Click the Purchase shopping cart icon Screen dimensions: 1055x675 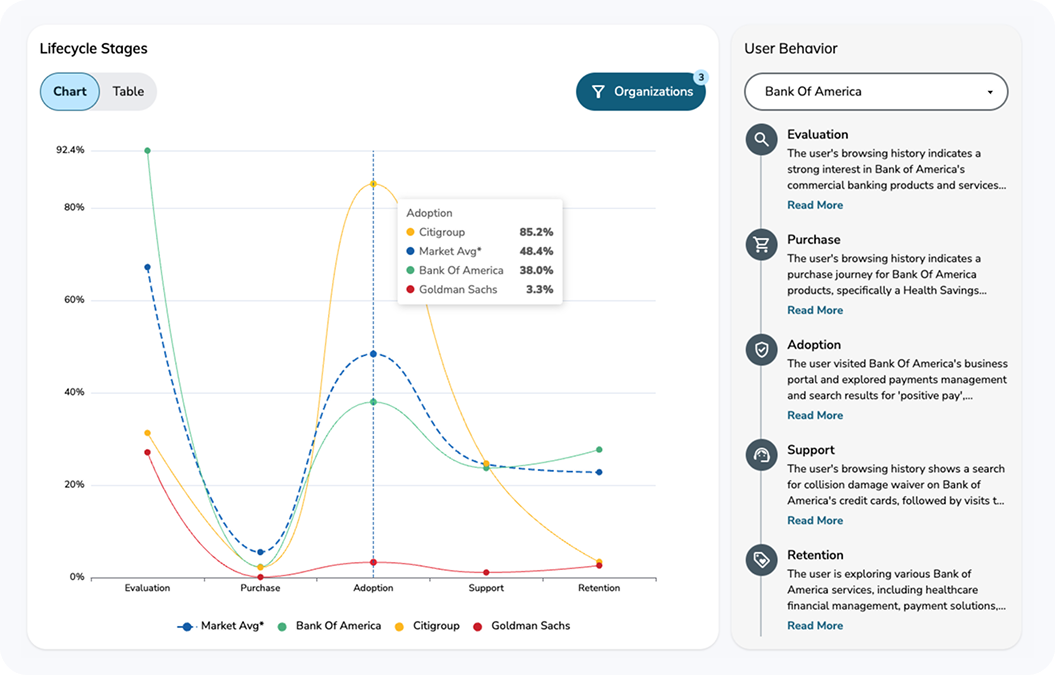click(x=761, y=245)
